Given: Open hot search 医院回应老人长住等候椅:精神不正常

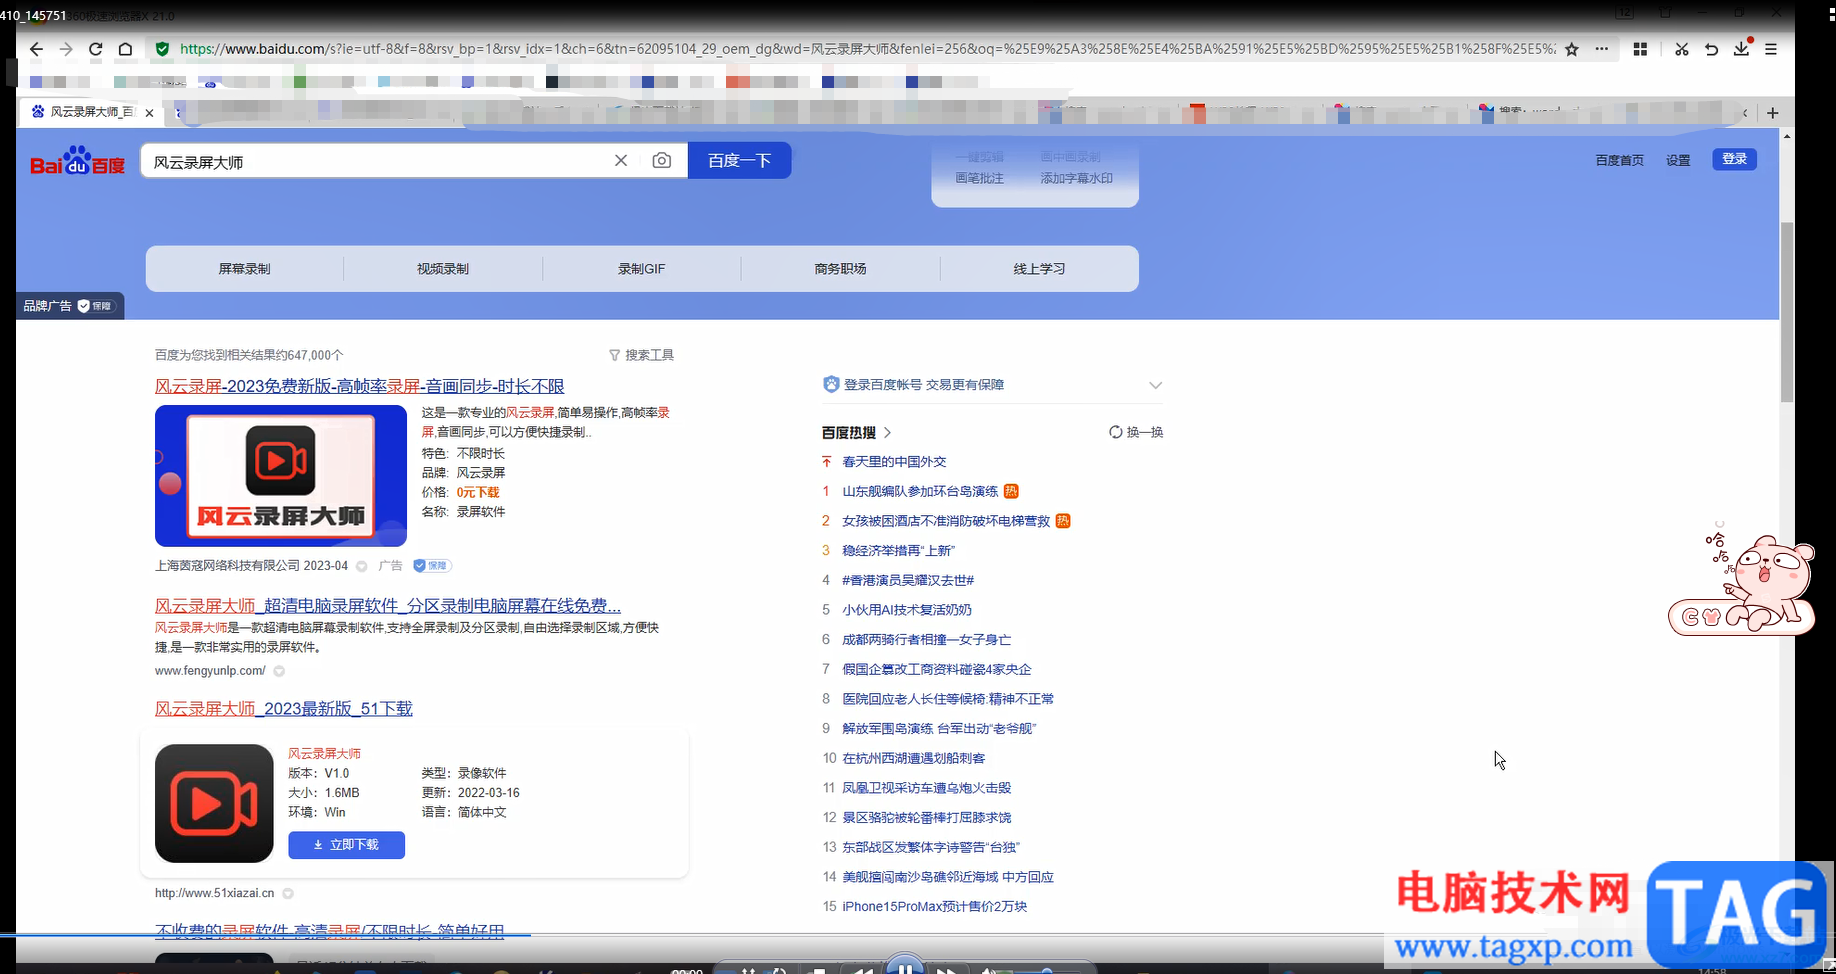Looking at the screenshot, I should tap(948, 699).
